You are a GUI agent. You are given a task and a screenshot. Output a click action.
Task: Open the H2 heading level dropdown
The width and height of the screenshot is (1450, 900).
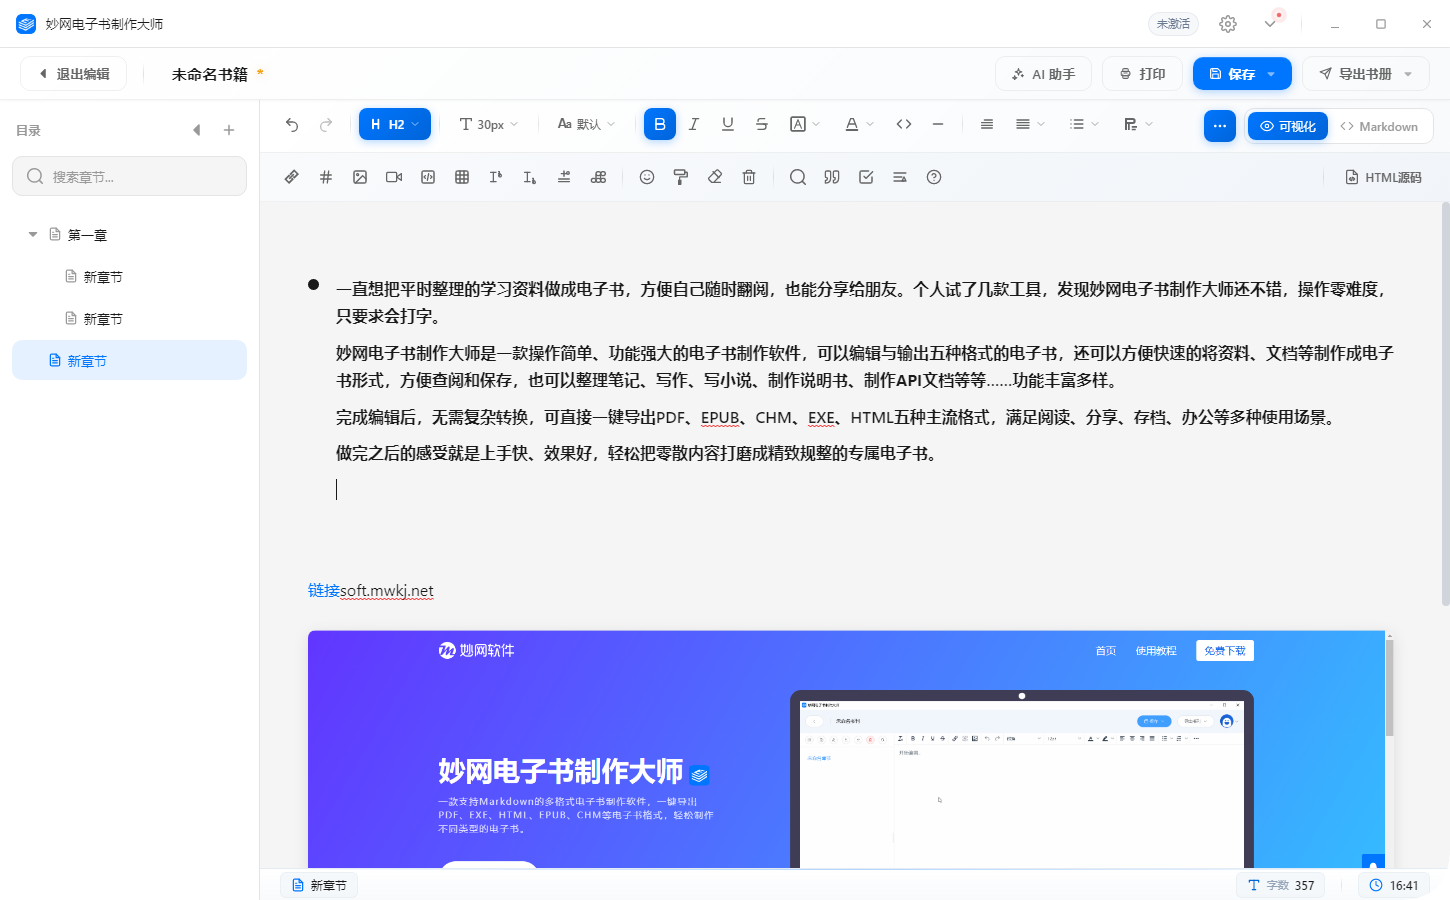point(395,124)
